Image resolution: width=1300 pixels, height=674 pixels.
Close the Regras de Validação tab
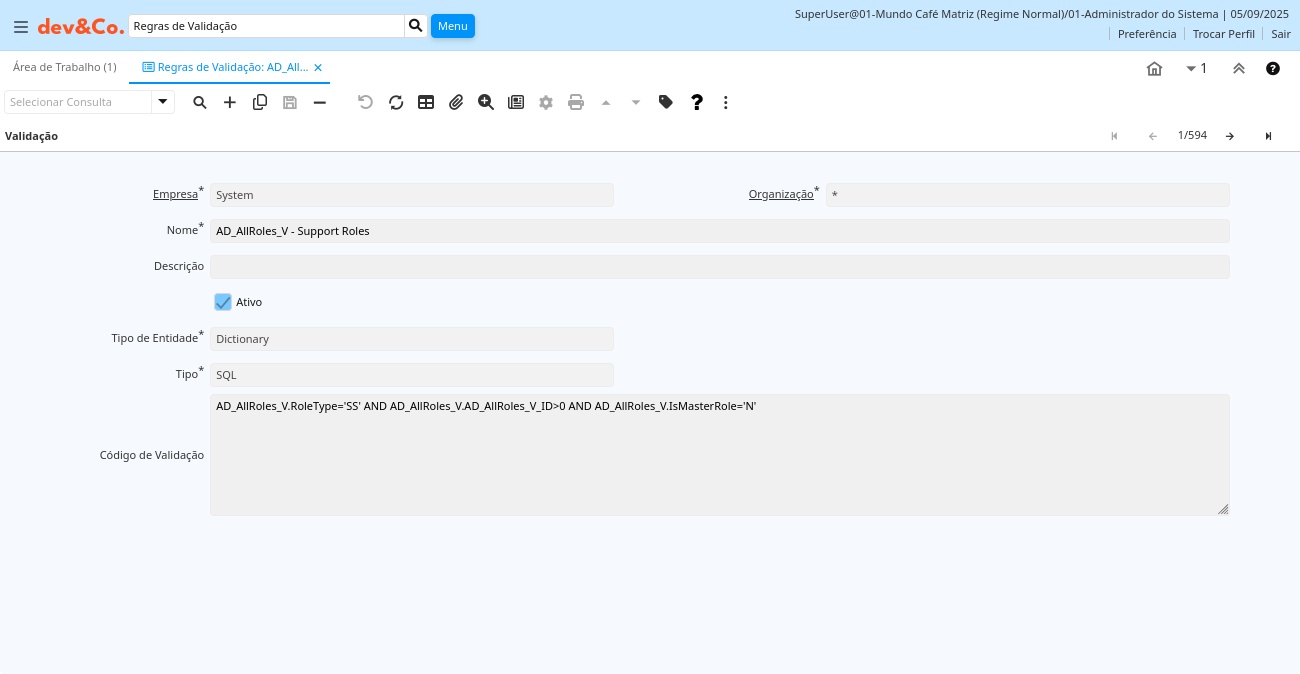(x=318, y=68)
